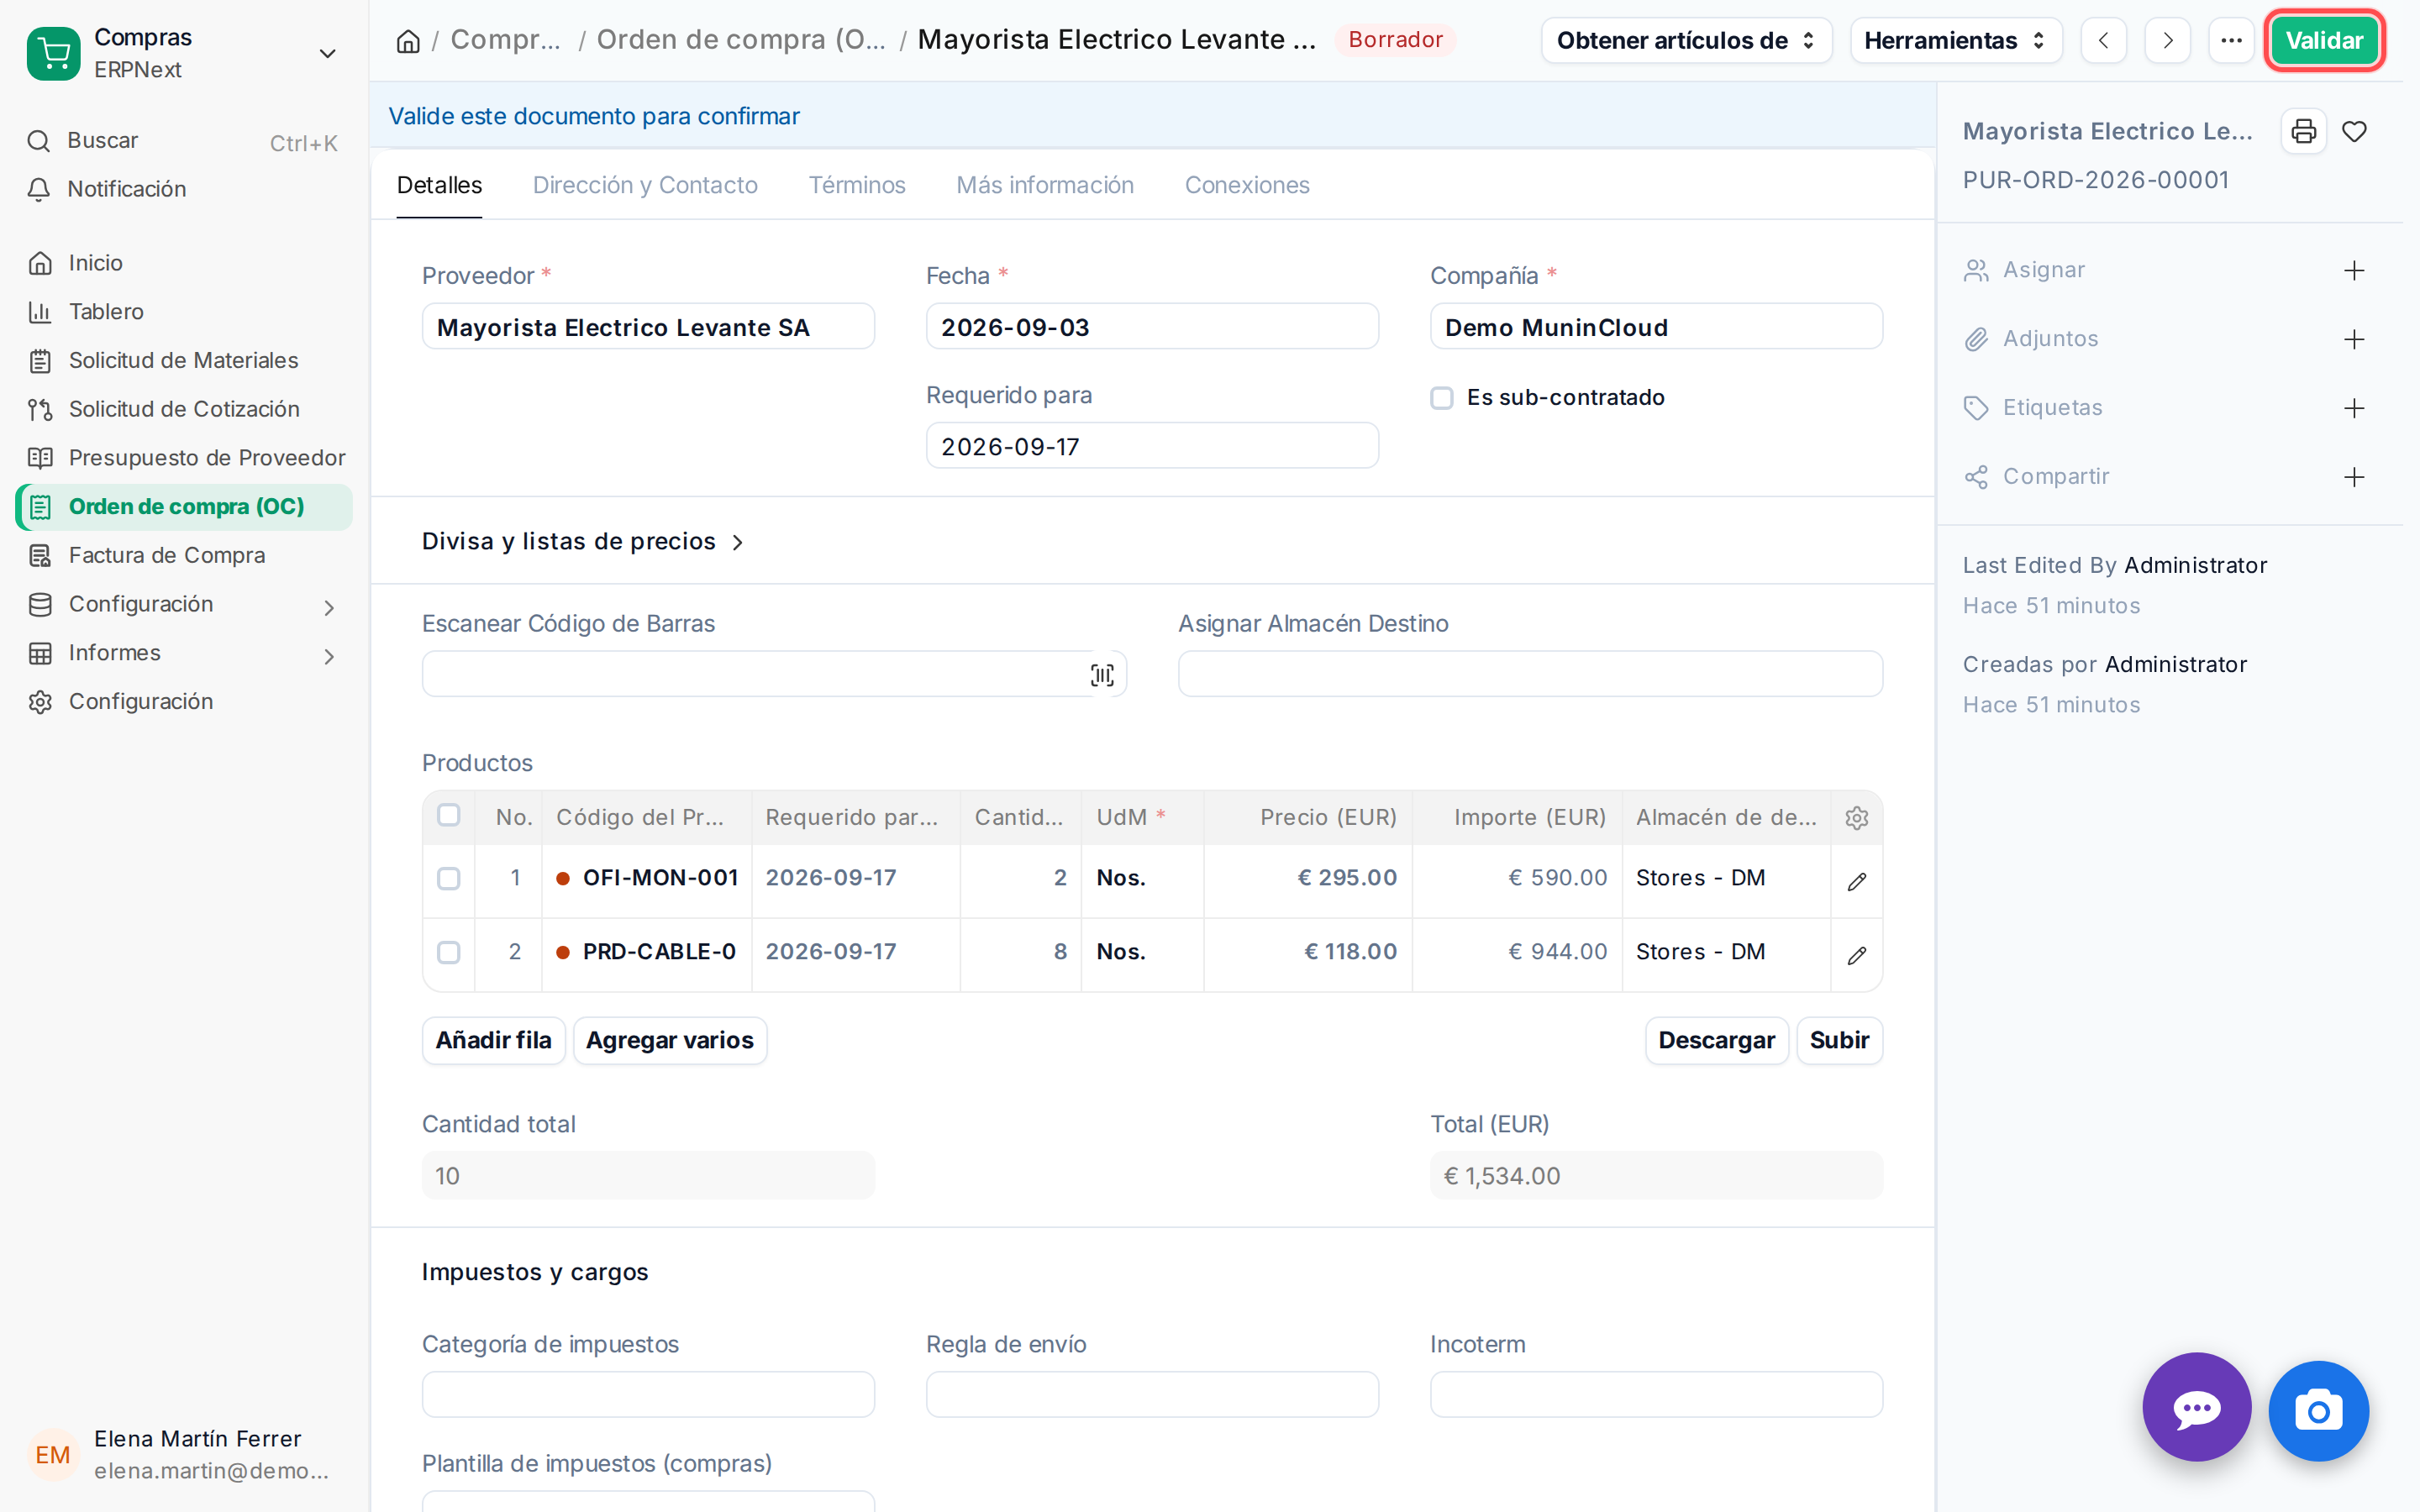Image resolution: width=2420 pixels, height=1512 pixels.
Task: Select the PRD-CABLE-0 row checkbox
Action: (449, 952)
